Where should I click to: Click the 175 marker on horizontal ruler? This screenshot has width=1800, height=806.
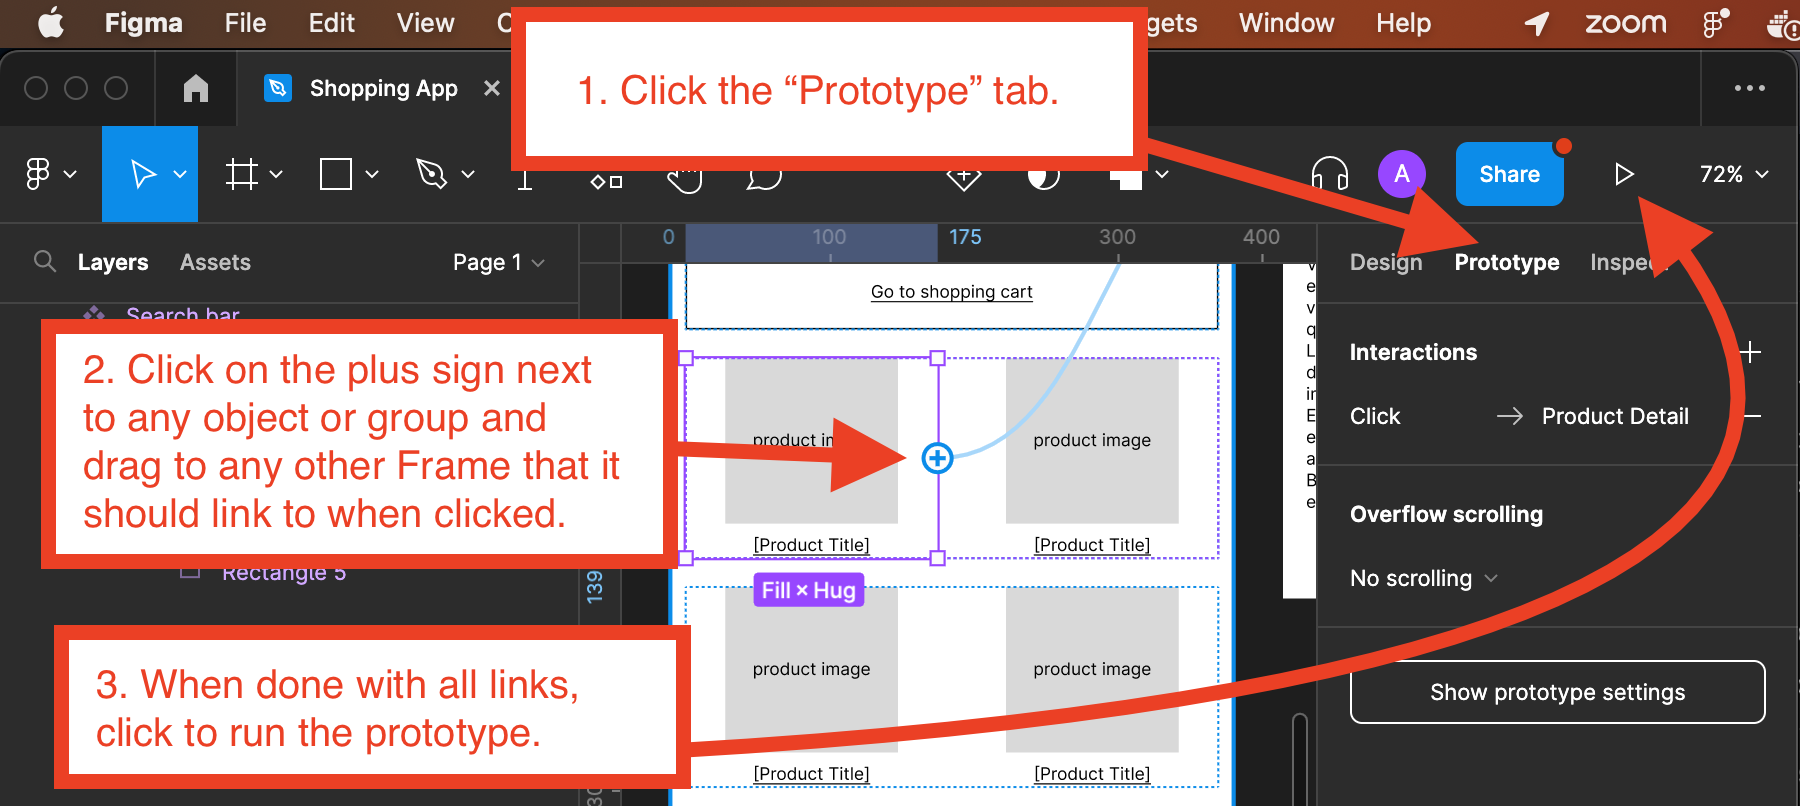click(965, 237)
